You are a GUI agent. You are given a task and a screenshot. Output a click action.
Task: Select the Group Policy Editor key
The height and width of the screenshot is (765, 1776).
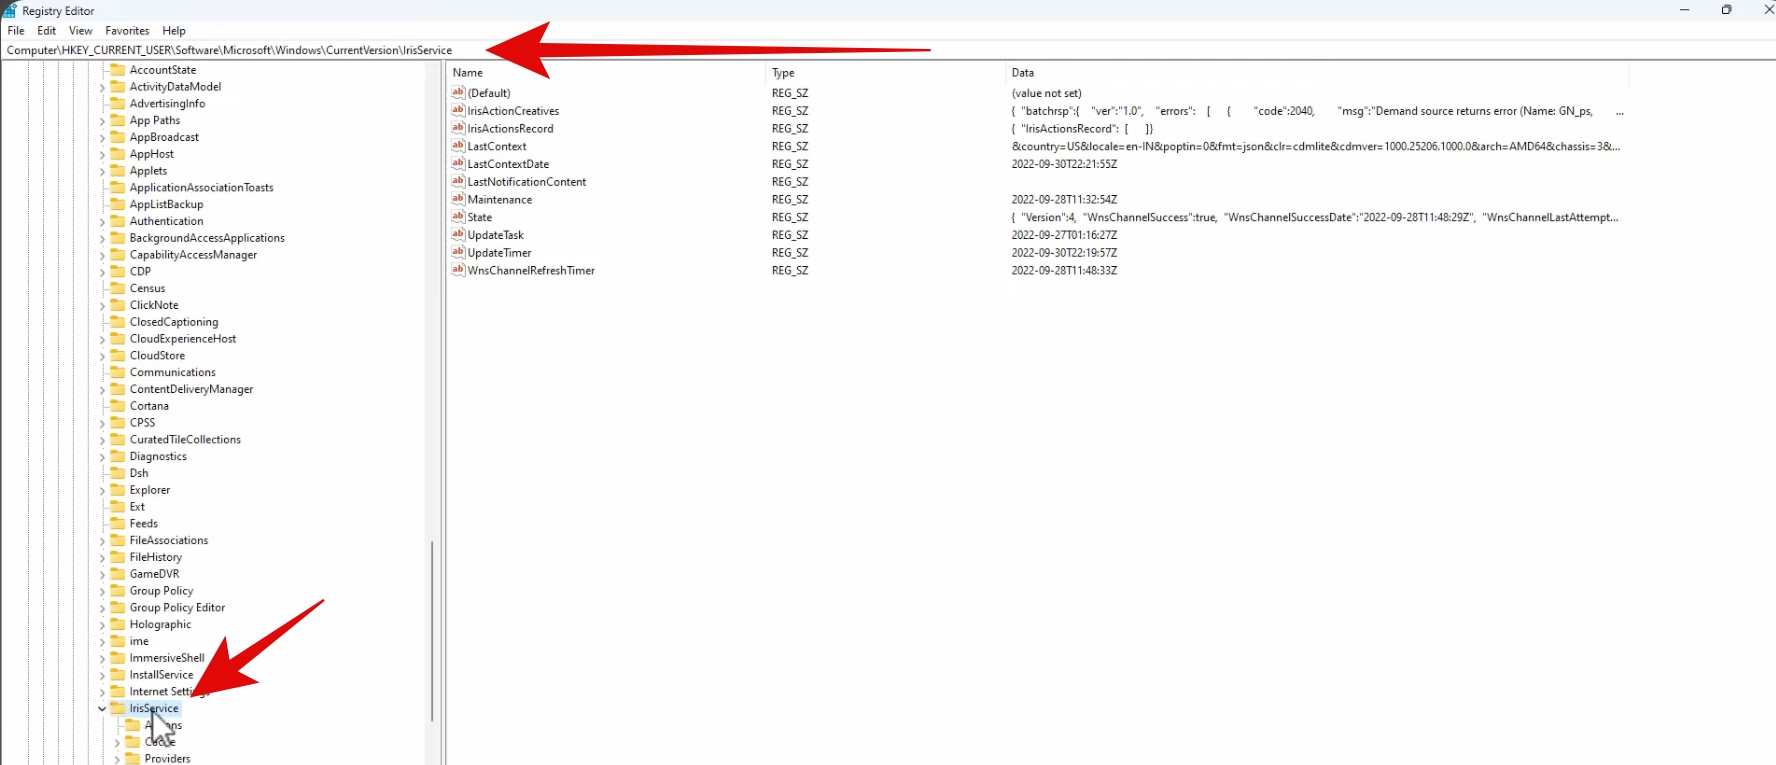point(177,607)
